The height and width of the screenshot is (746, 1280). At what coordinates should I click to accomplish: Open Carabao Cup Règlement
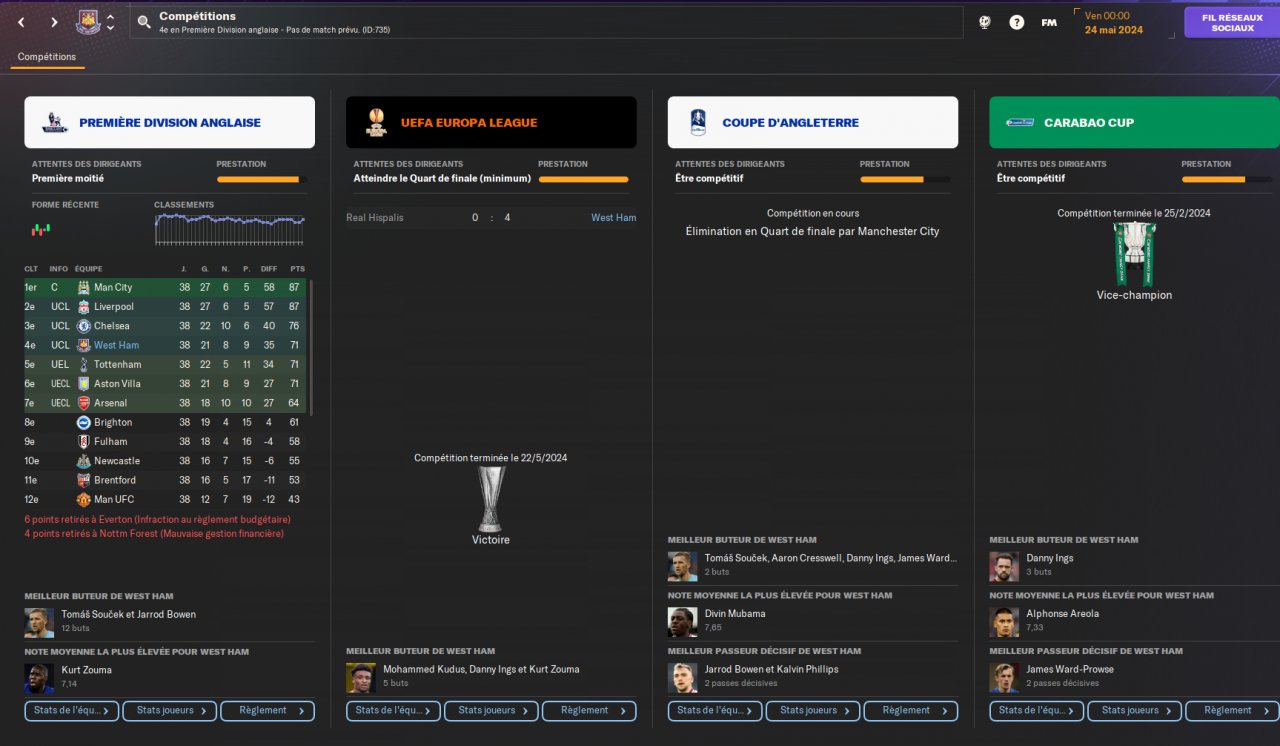click(x=1233, y=711)
